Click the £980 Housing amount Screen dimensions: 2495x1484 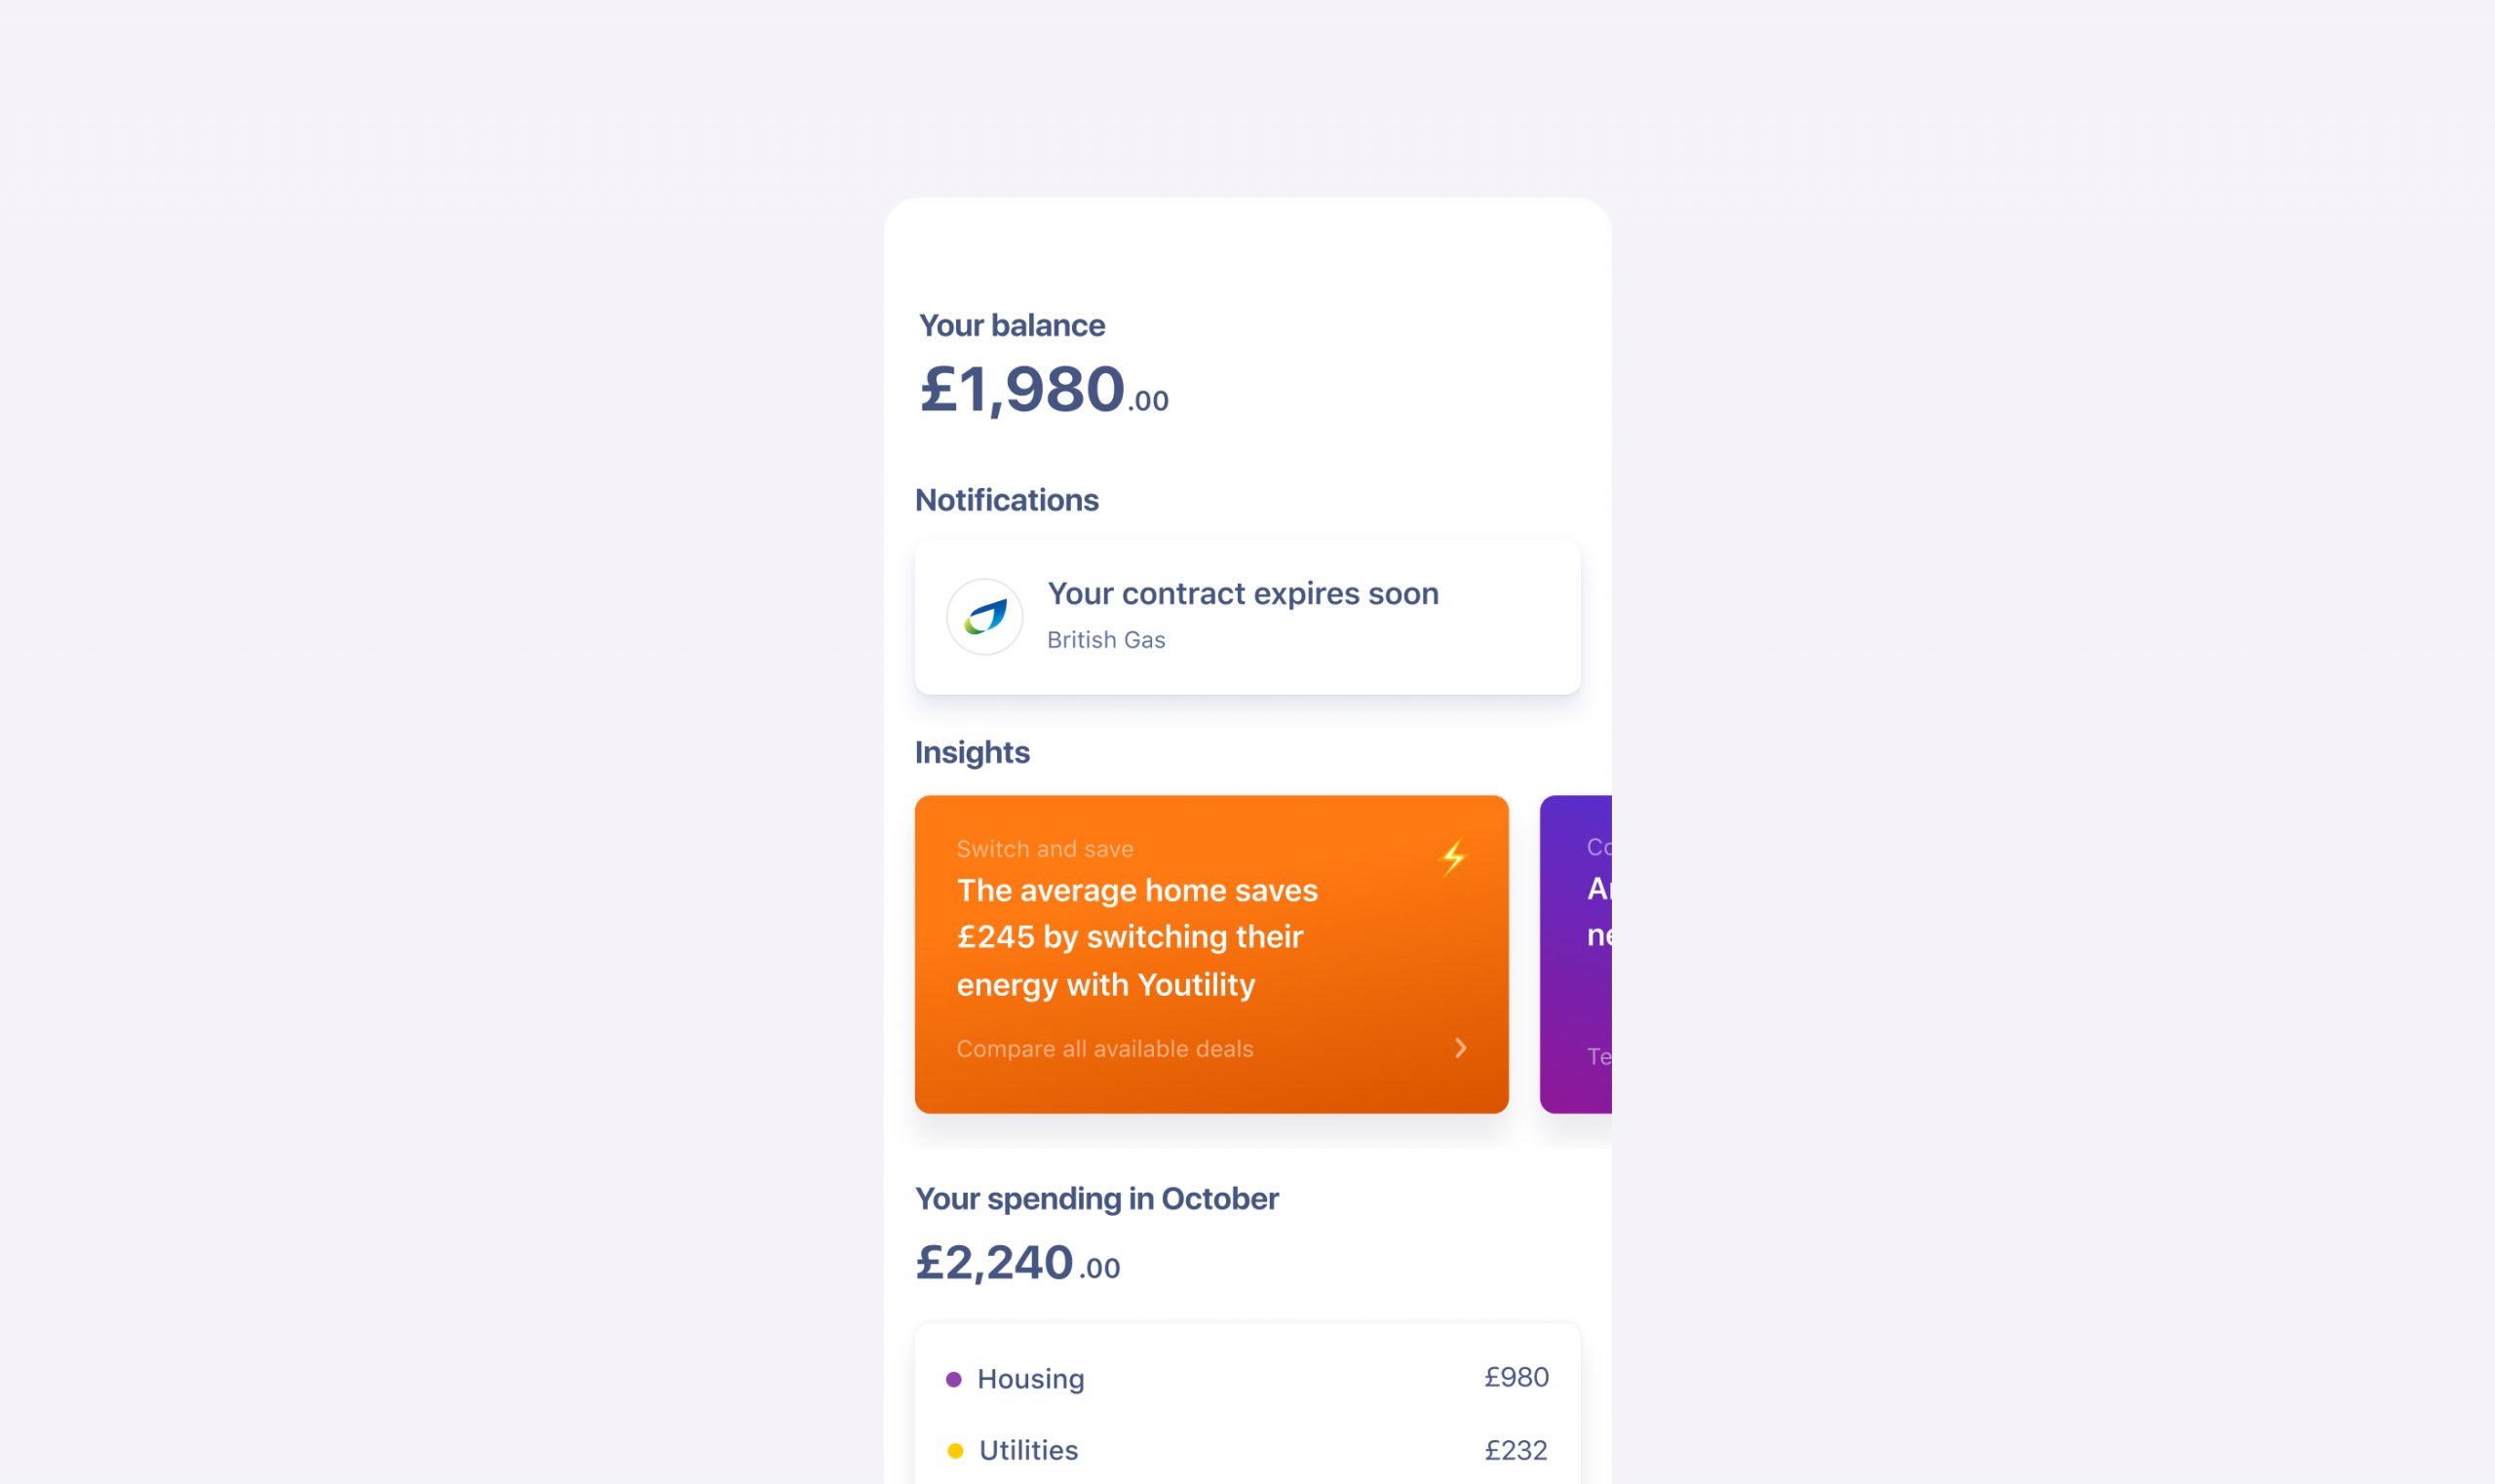[x=1516, y=1377]
